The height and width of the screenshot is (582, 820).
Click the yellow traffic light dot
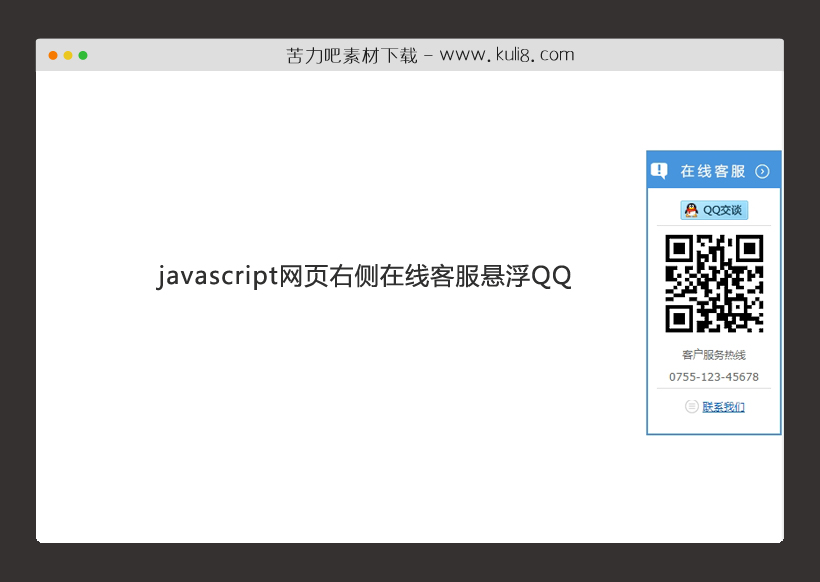(x=67, y=56)
